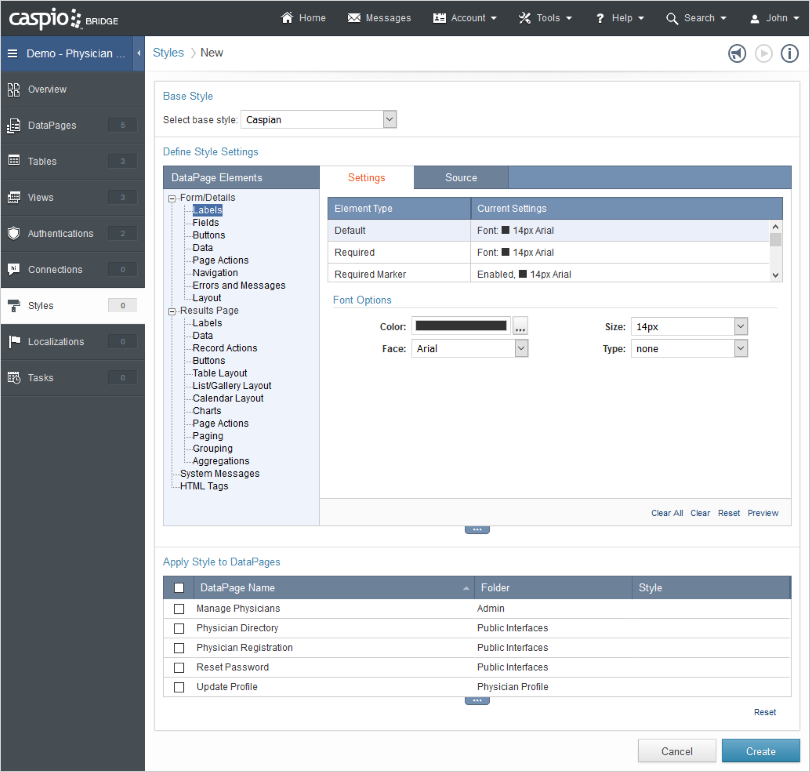Image resolution: width=810 pixels, height=772 pixels.
Task: Open Authentications shield icon
Action: click(x=14, y=233)
